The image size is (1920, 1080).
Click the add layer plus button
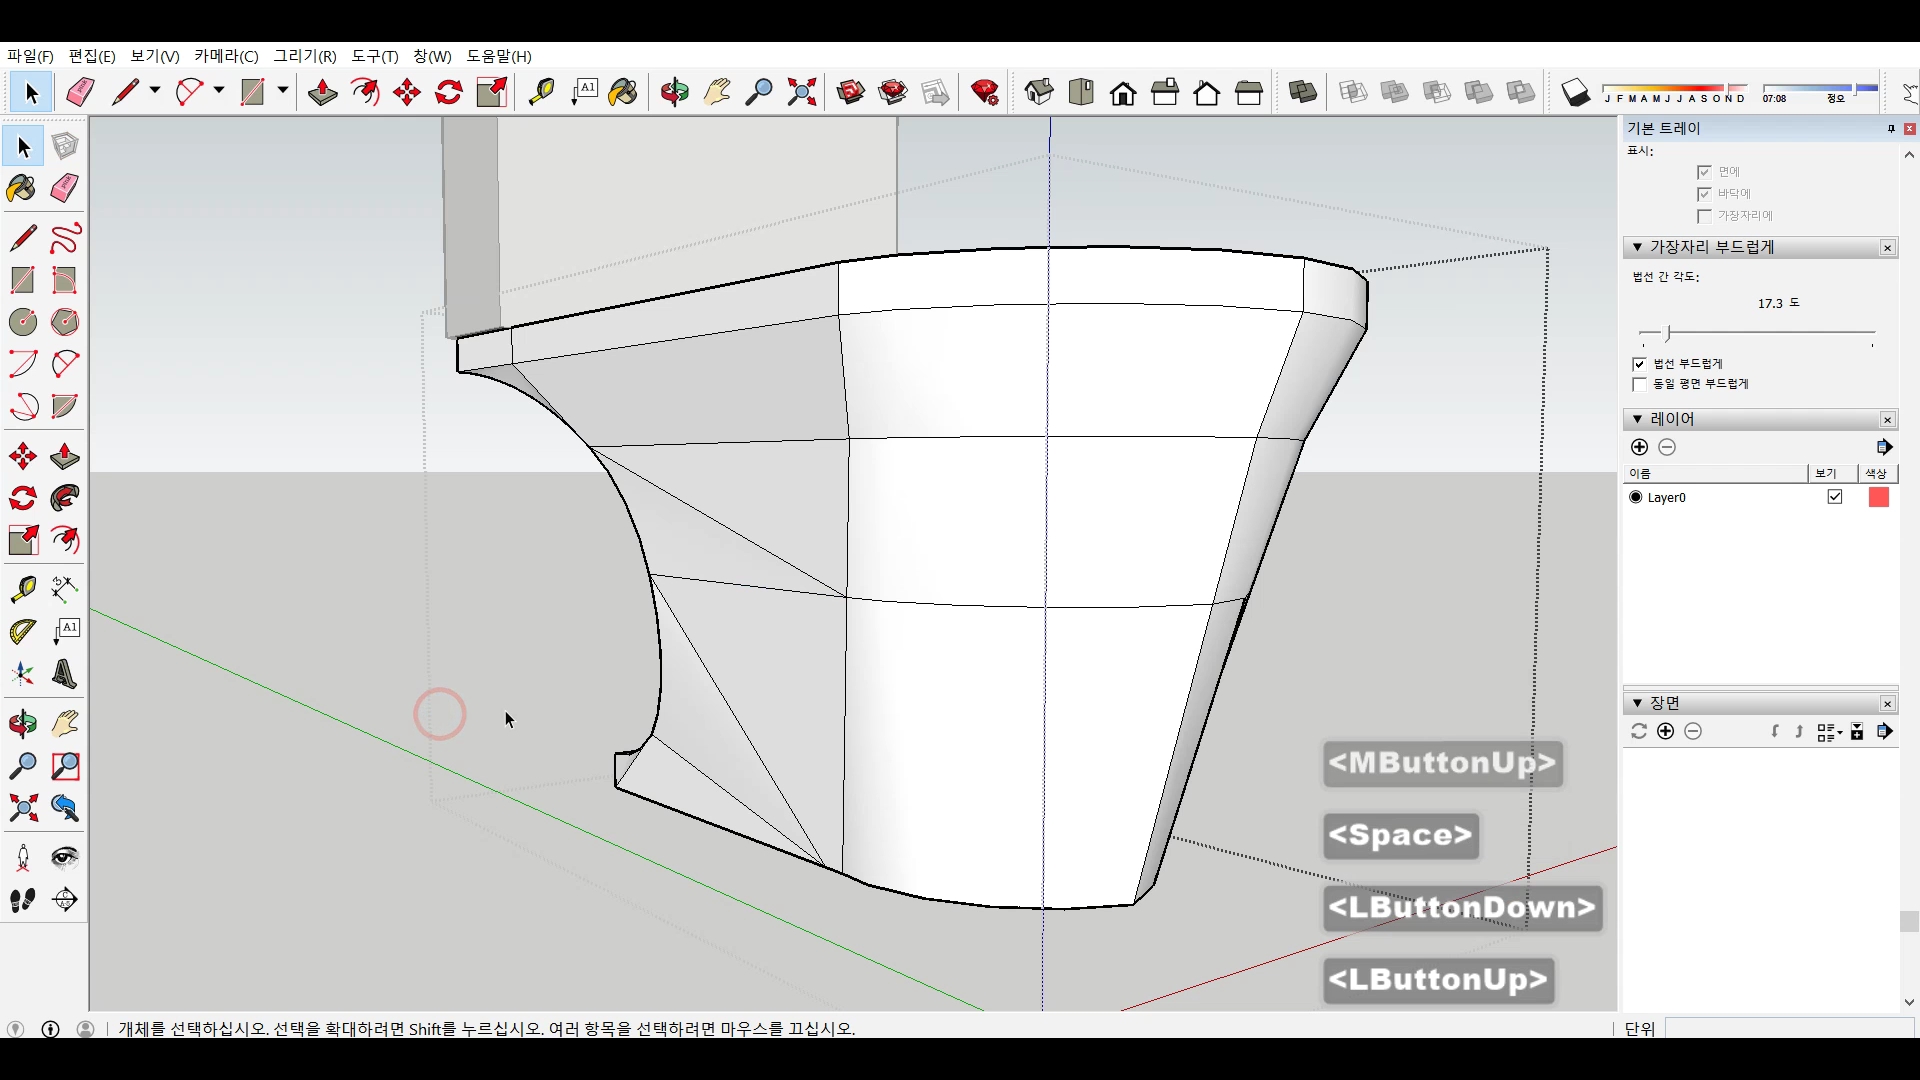point(1639,447)
